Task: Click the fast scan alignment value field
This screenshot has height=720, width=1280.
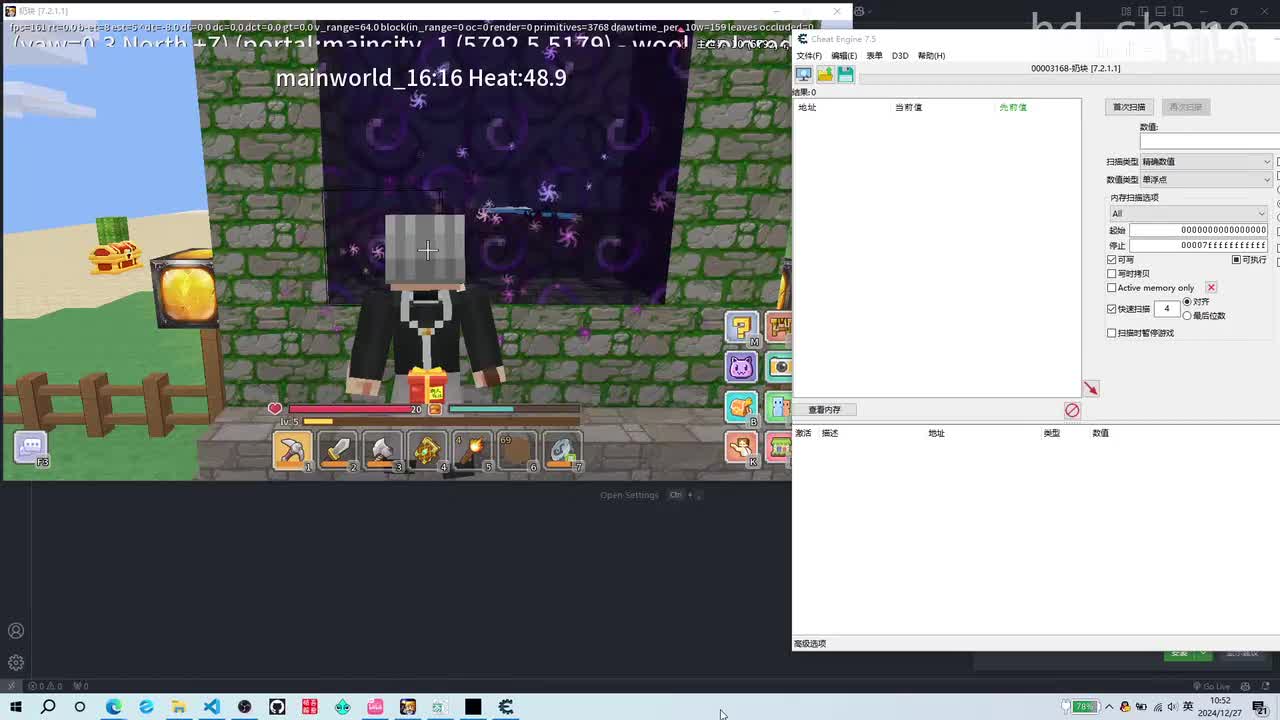Action: tap(1167, 309)
